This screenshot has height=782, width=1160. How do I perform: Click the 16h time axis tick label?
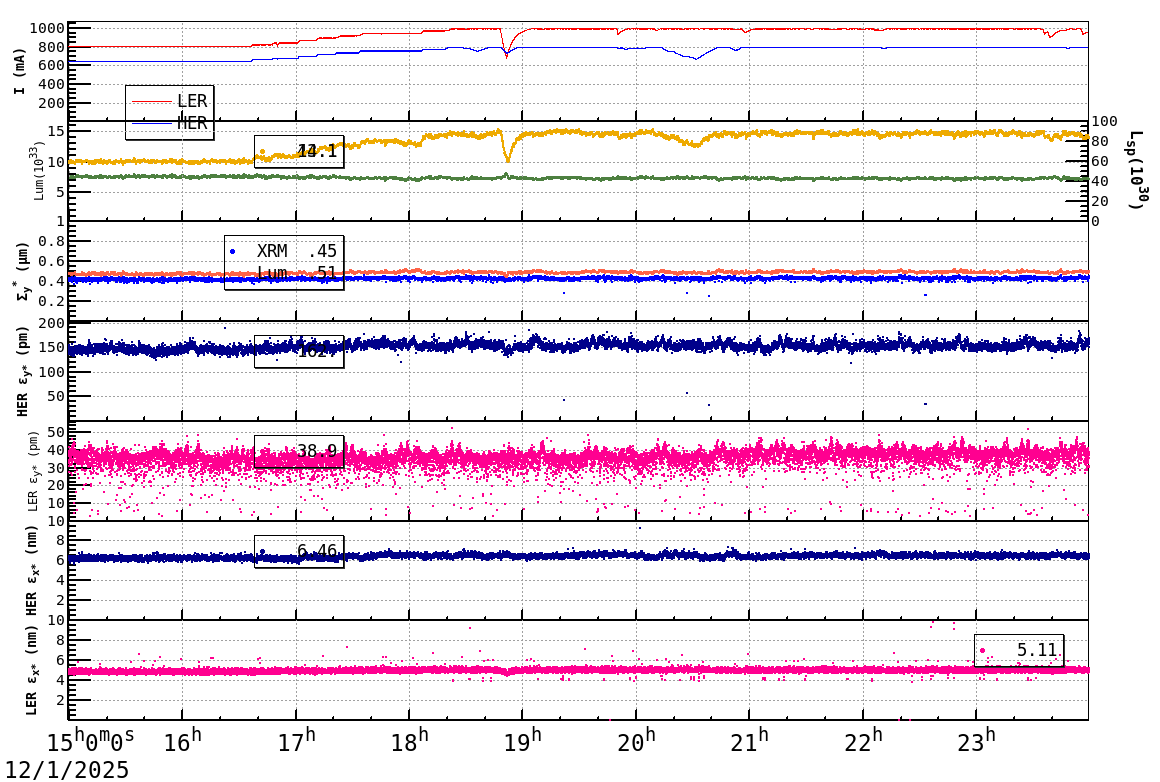tap(182, 741)
